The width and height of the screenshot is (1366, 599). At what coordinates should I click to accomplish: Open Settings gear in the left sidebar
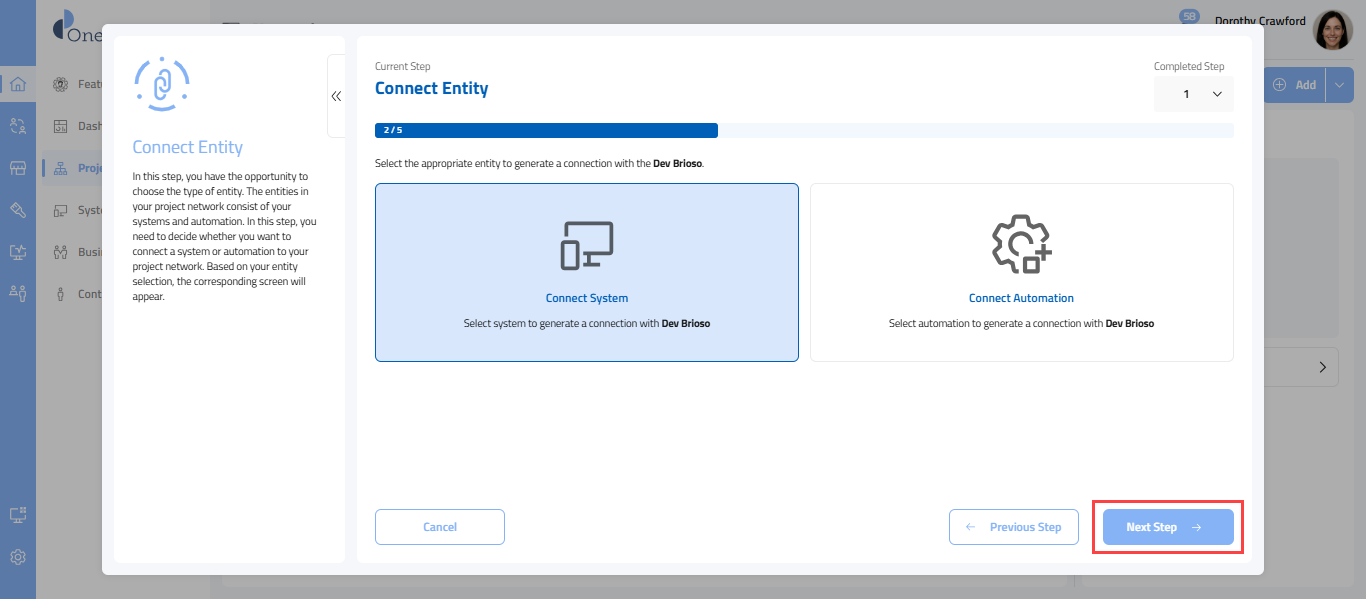click(x=17, y=557)
